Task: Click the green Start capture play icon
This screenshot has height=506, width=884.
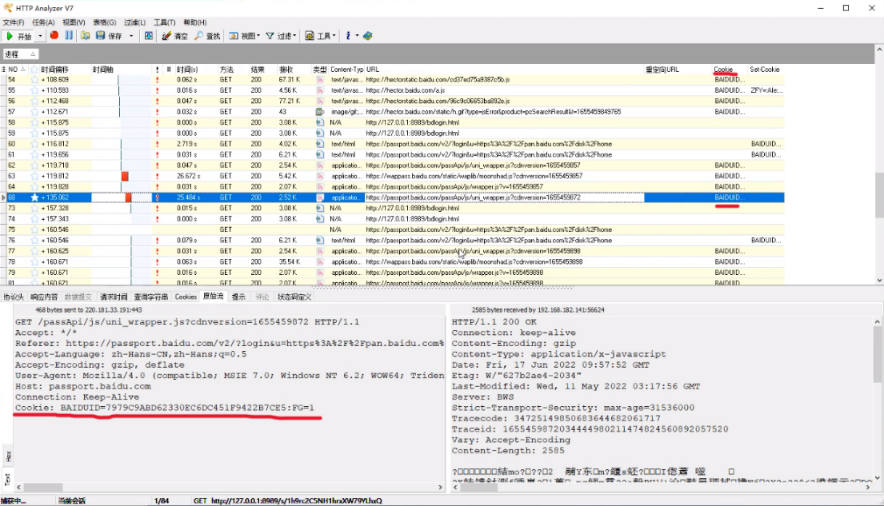Action: coord(10,36)
